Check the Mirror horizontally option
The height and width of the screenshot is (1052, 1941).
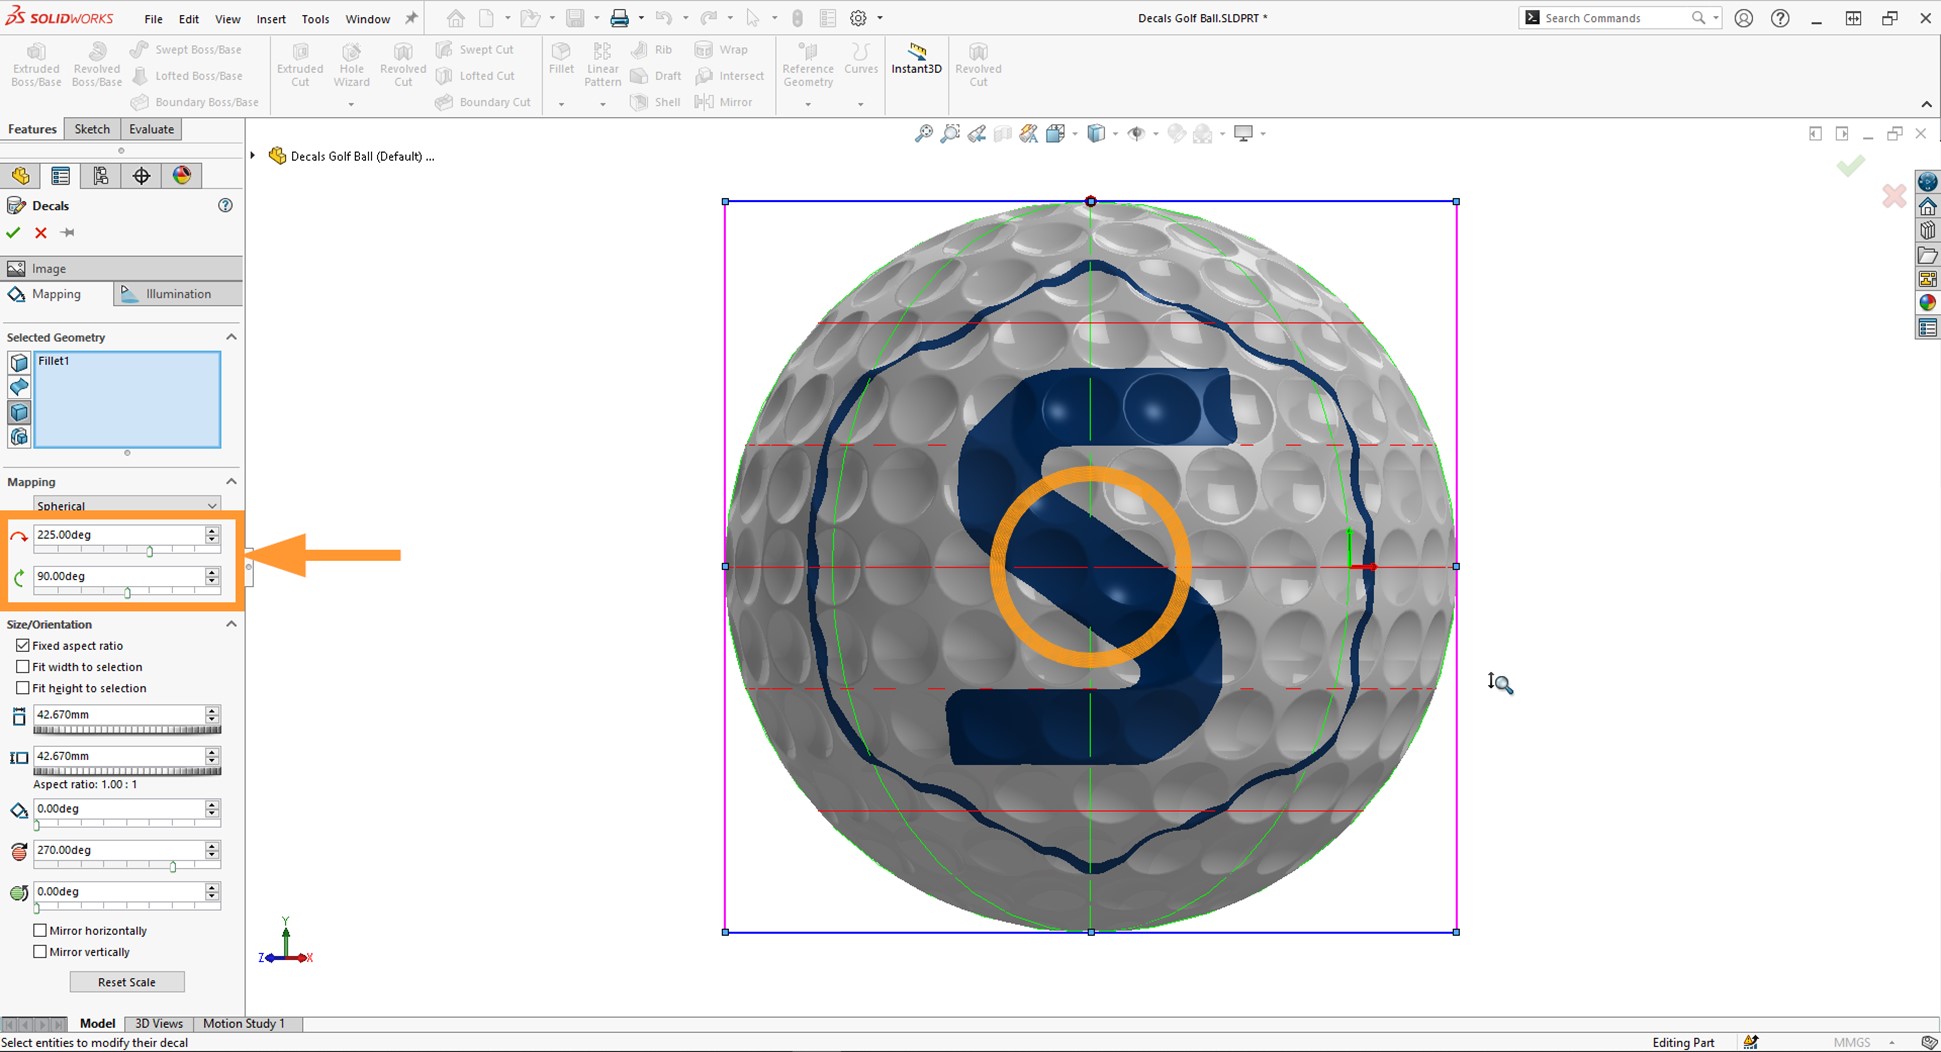click(40, 930)
